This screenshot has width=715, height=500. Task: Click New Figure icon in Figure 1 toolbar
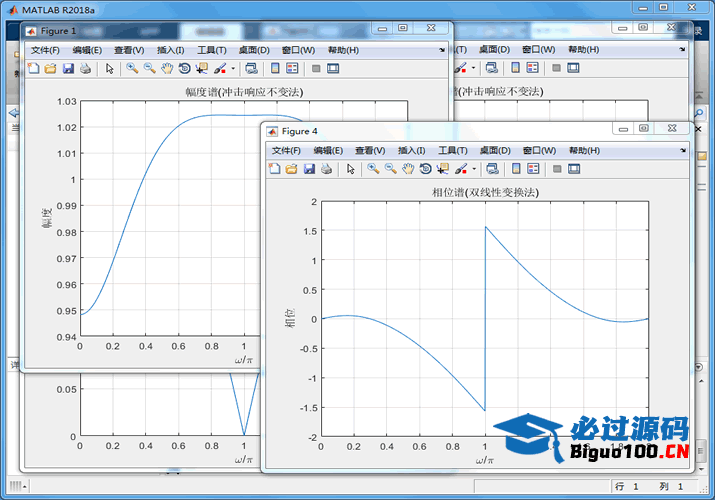[33, 68]
